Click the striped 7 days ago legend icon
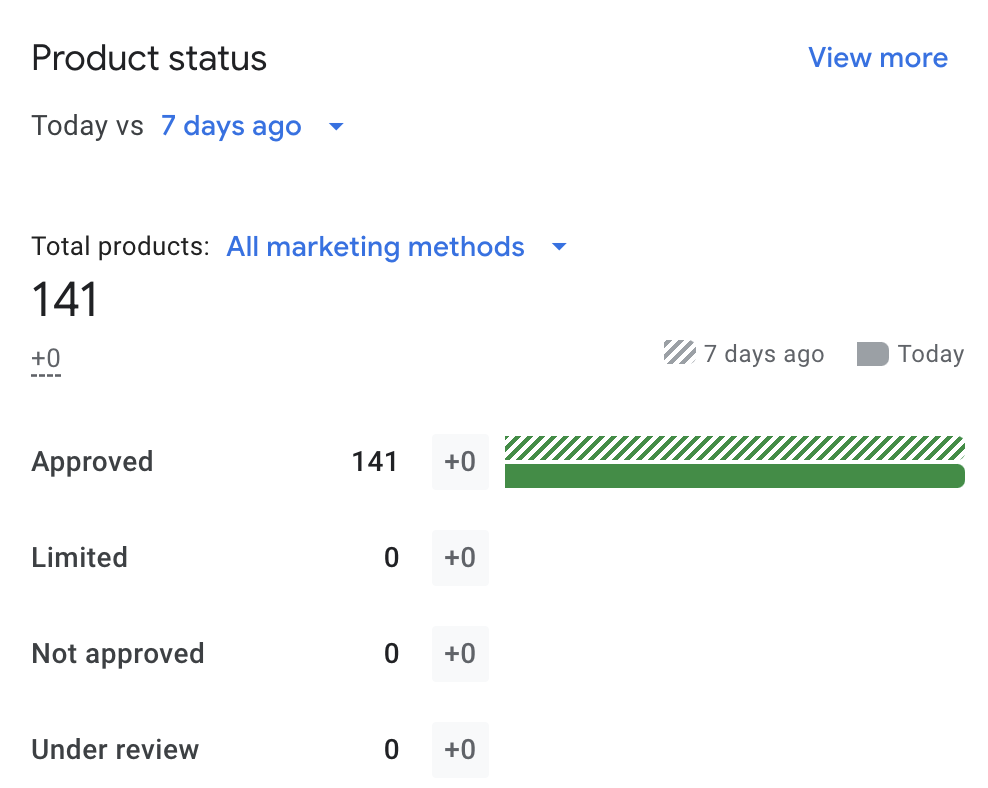This screenshot has width=988, height=788. click(679, 353)
